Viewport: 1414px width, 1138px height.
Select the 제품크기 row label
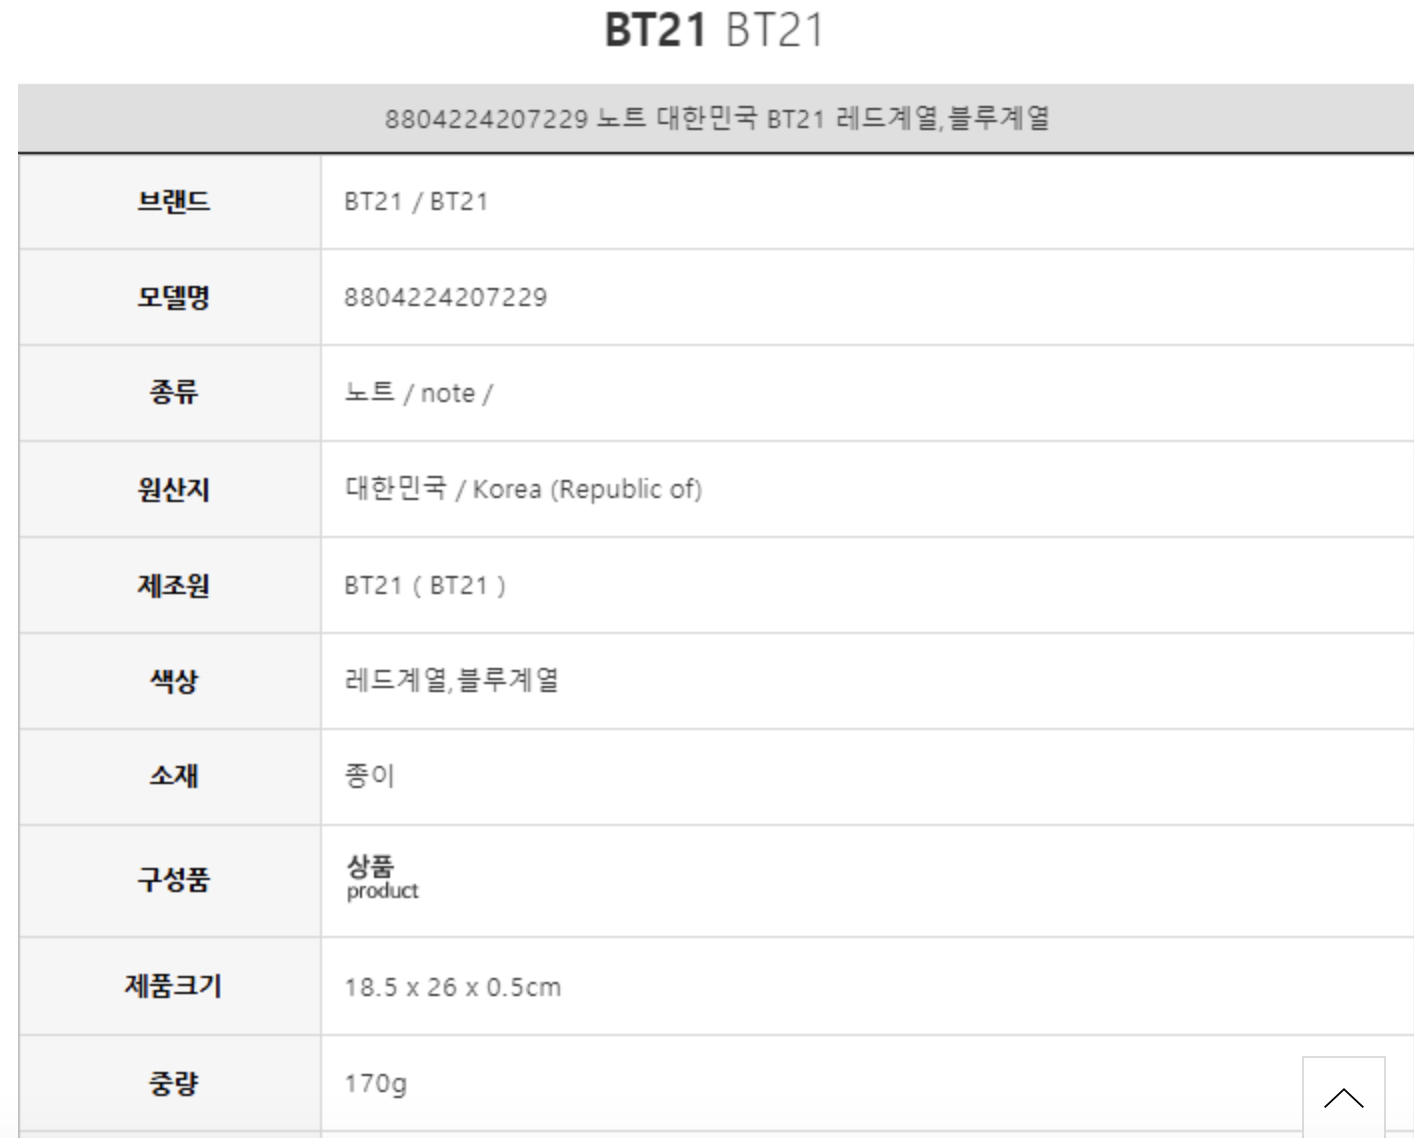coord(173,986)
